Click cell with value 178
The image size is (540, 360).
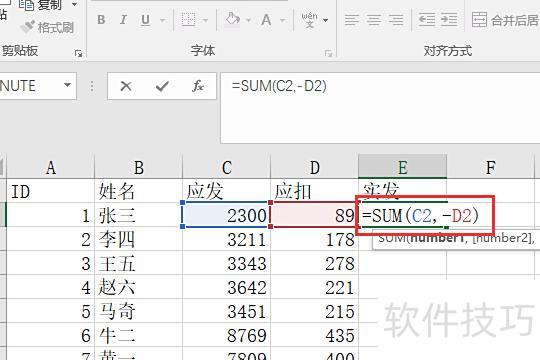tap(314, 239)
